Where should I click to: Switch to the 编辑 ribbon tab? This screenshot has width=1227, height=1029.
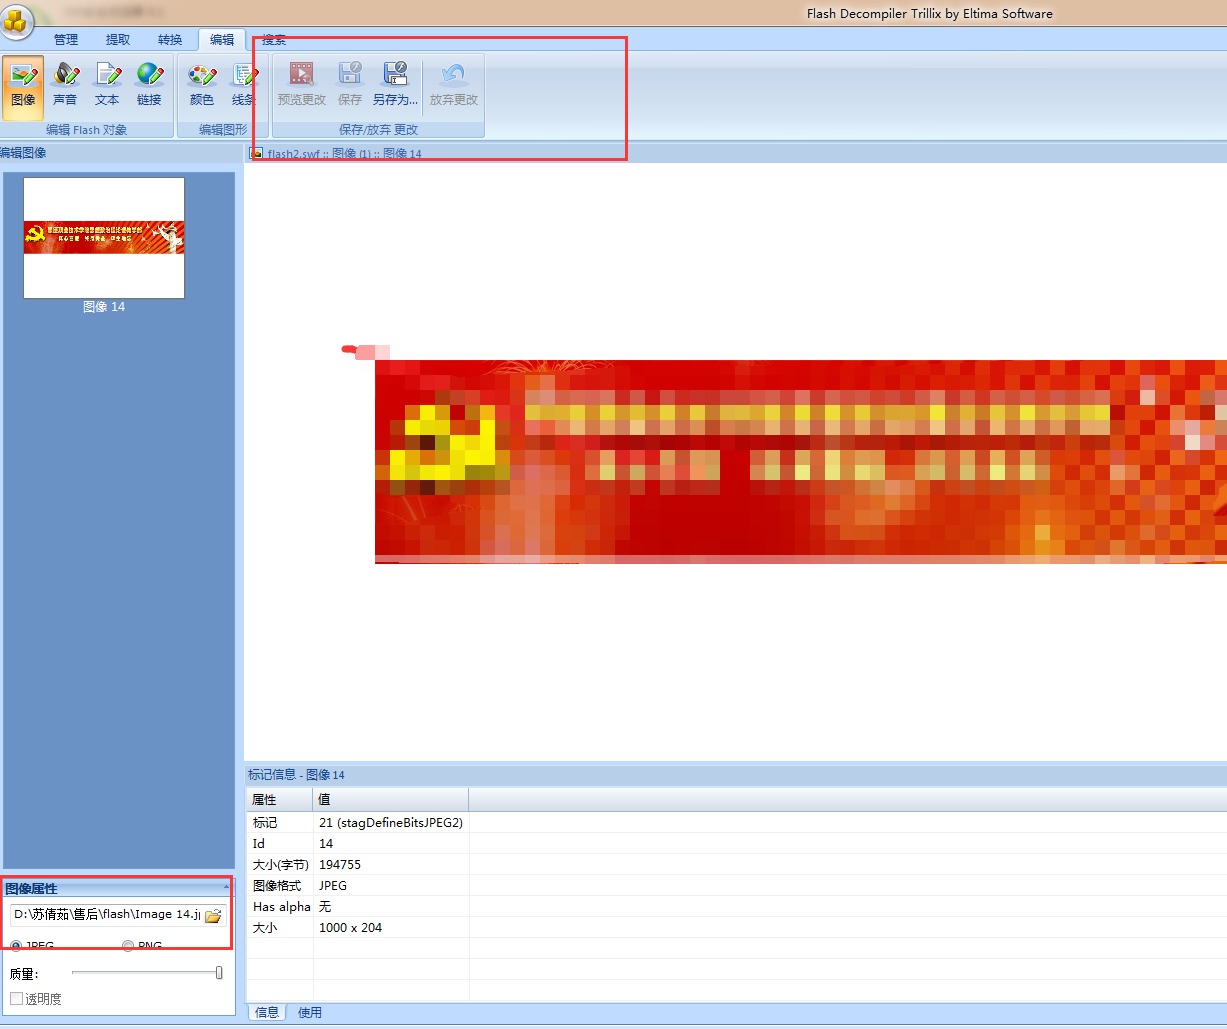tap(222, 40)
